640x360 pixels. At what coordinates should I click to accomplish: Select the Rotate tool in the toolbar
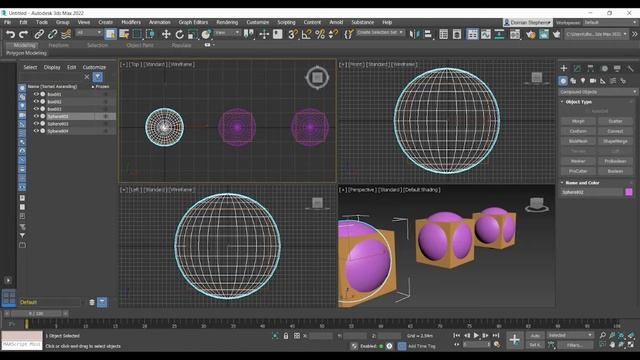pos(179,34)
